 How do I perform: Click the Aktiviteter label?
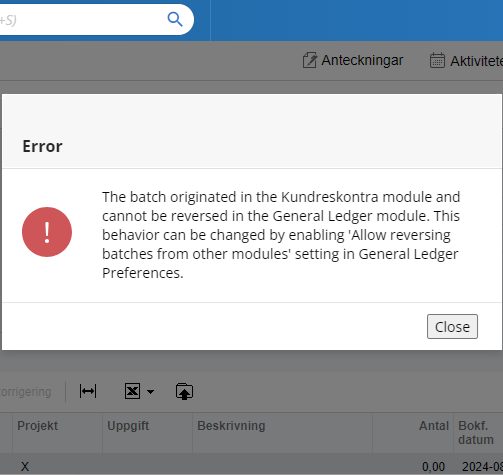coord(476,61)
